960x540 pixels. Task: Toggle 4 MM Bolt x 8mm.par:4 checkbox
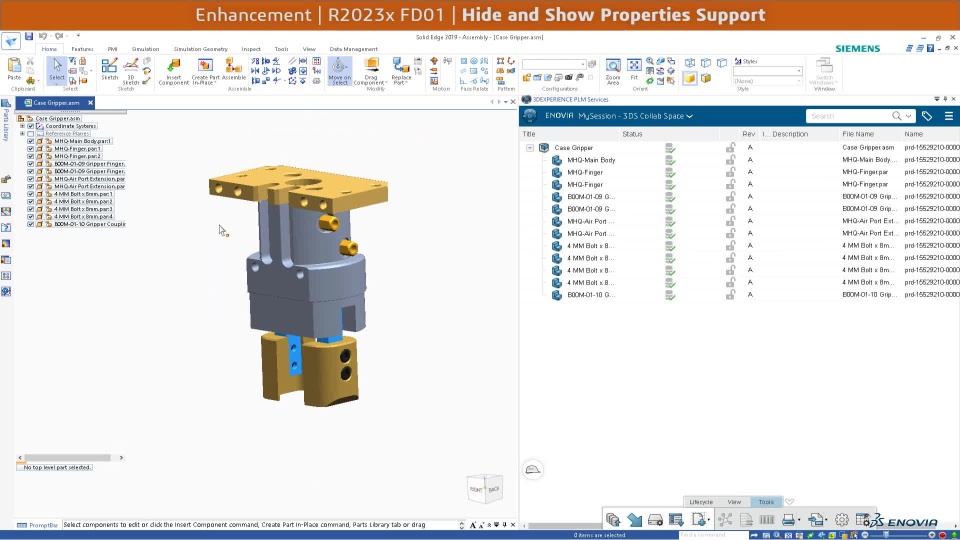tap(31, 217)
